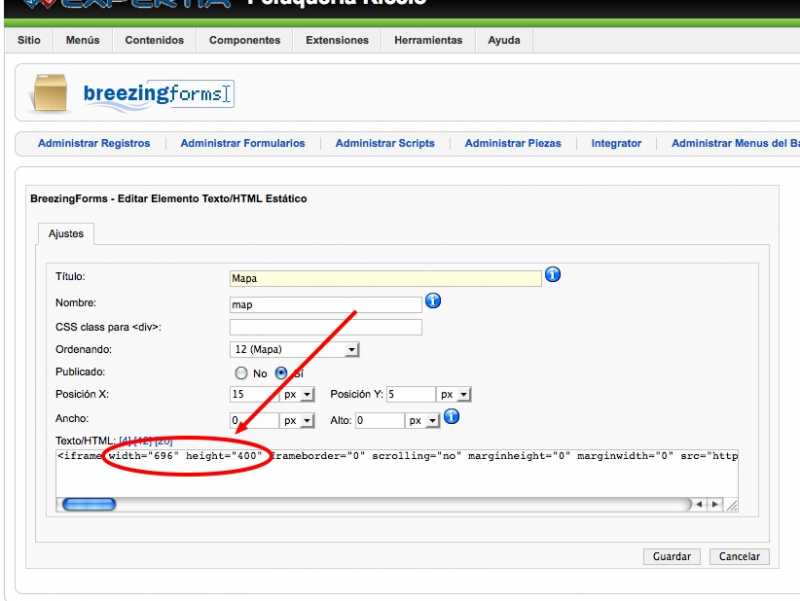Click the Cancelar button
The image size is (800, 601).
(x=739, y=556)
